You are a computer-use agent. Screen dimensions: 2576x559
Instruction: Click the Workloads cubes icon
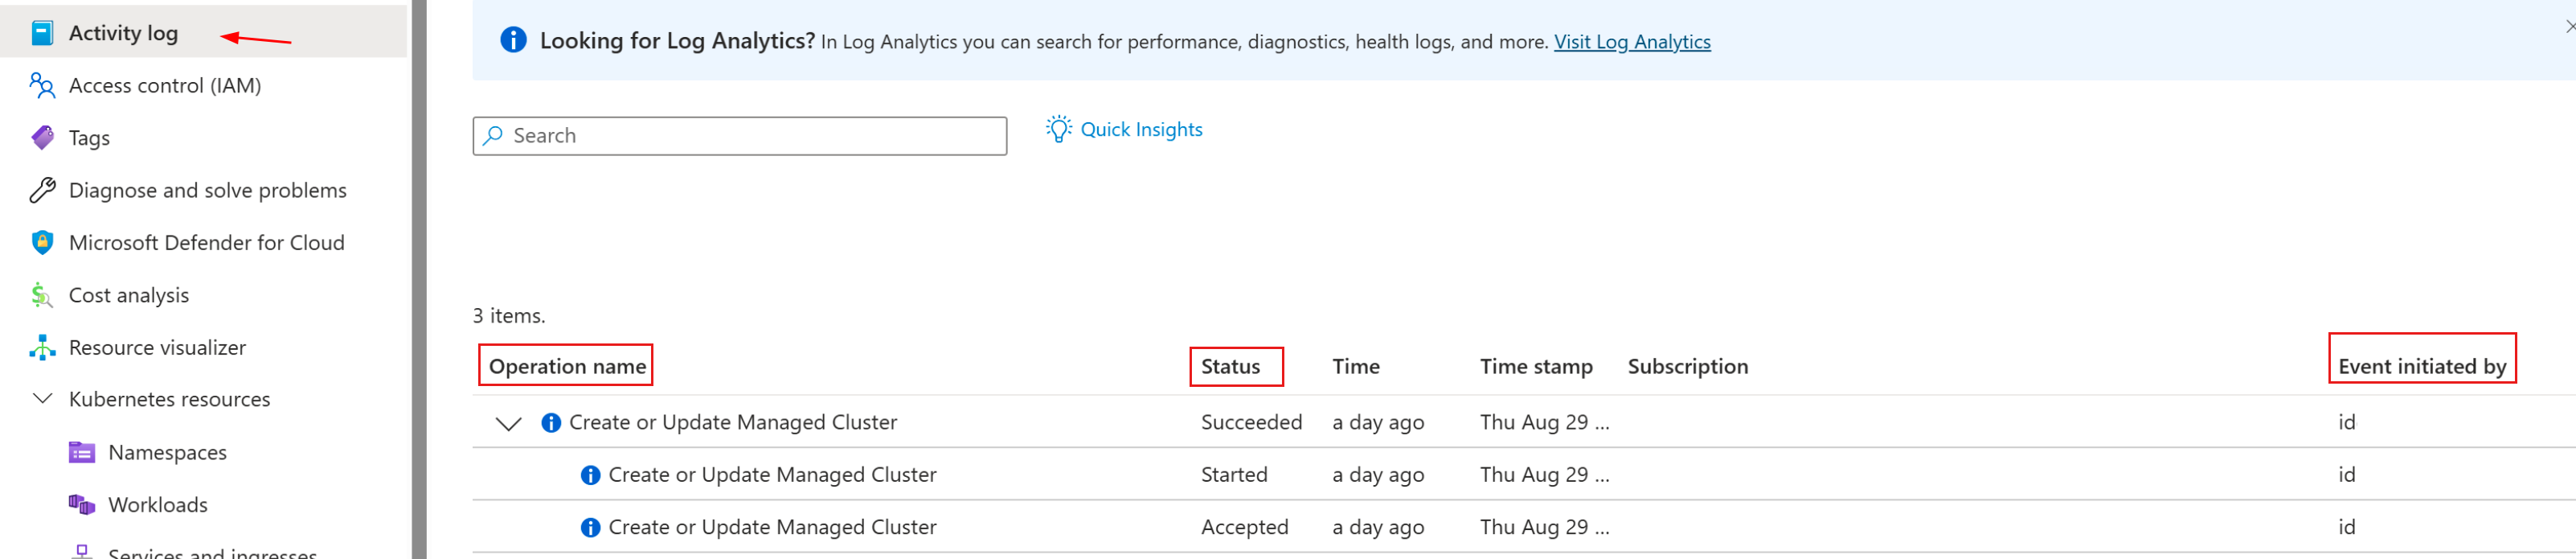point(81,504)
